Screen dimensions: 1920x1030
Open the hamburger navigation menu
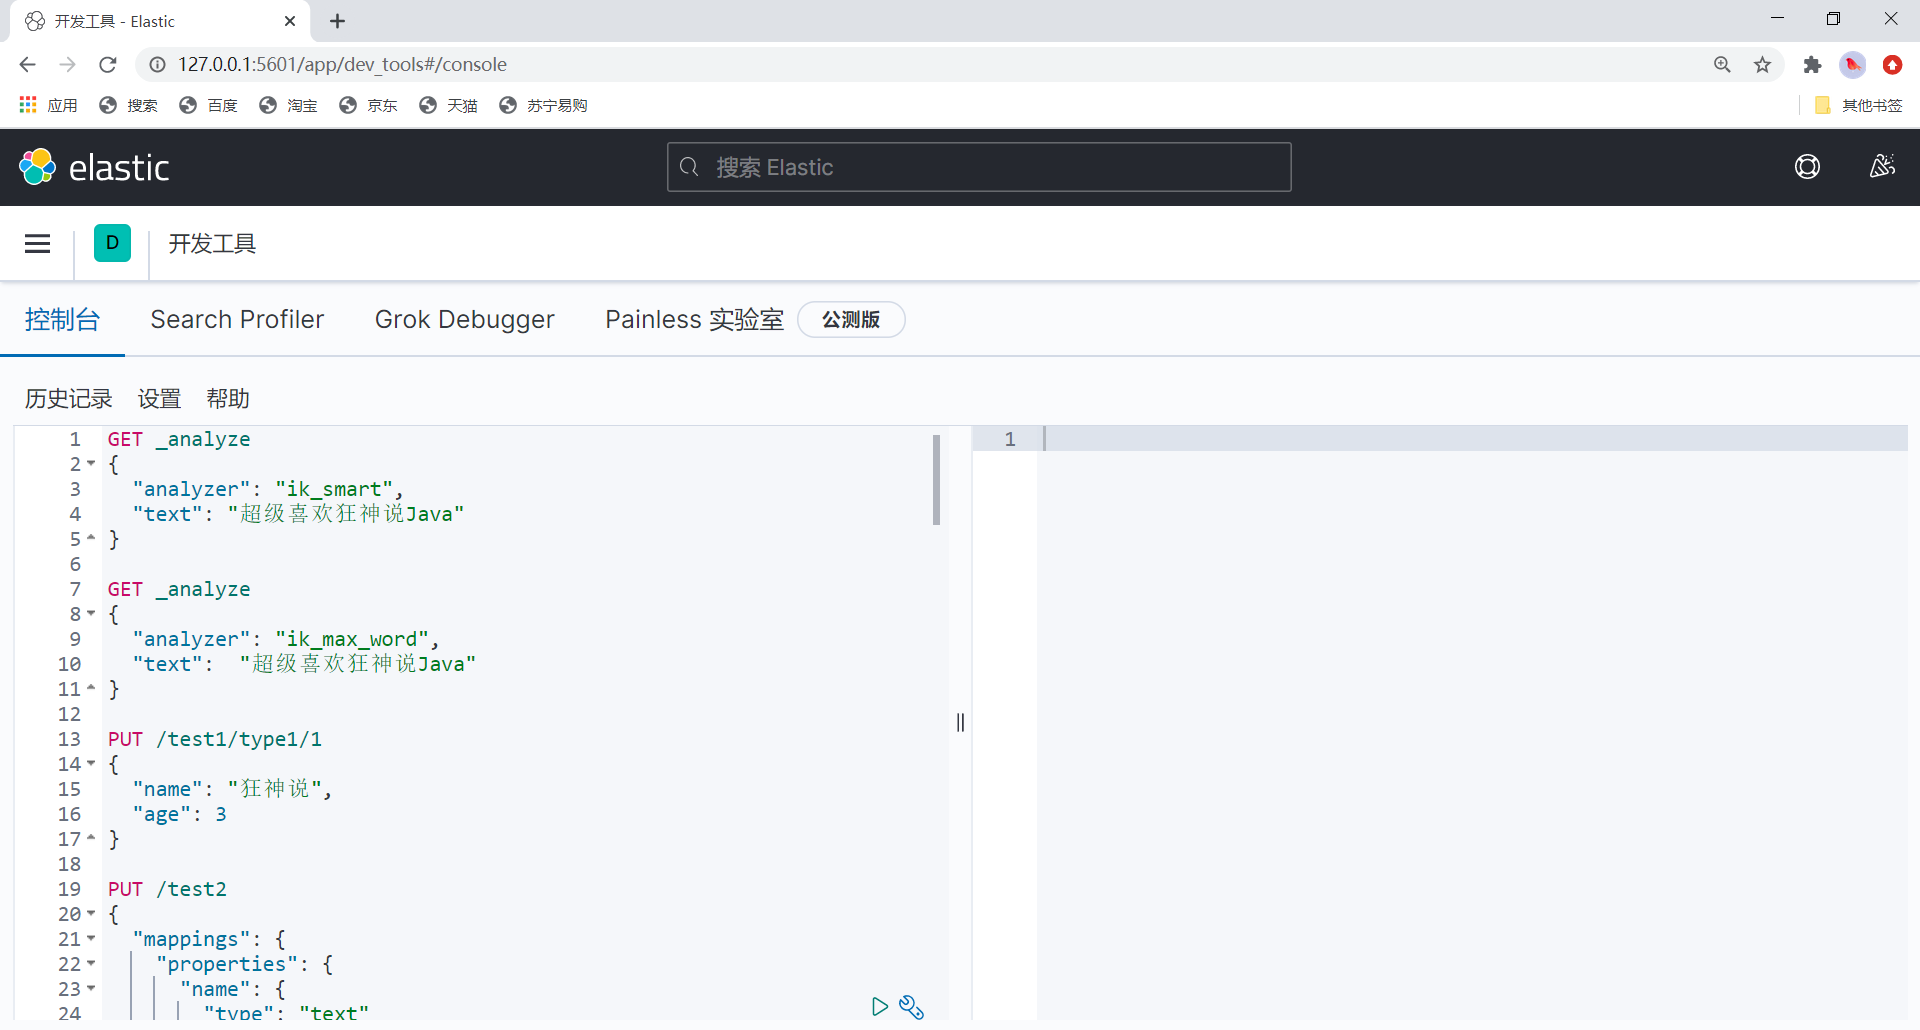tap(37, 244)
